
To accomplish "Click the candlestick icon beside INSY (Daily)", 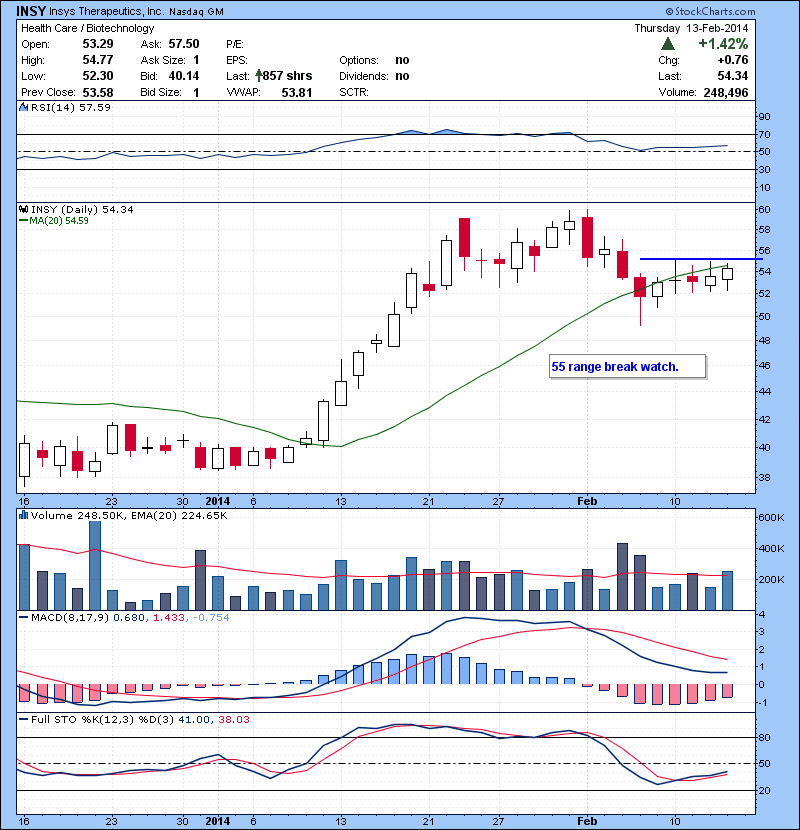I will (x=23, y=209).
